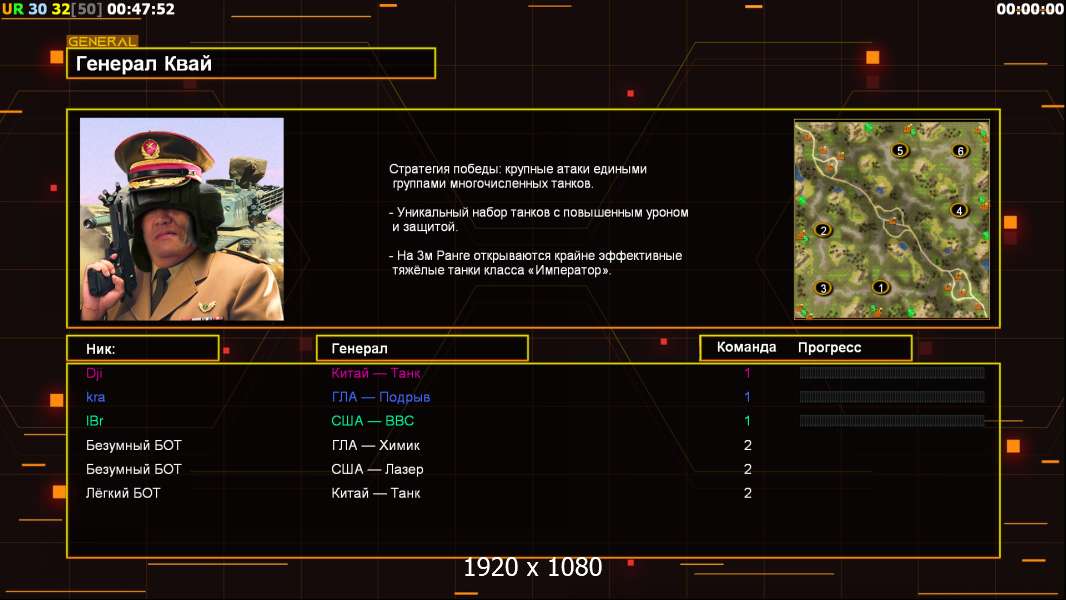The image size is (1066, 600).
Task: Select the "Безумный БОТ" in the США — Лазер row
Action: [x=133, y=469]
